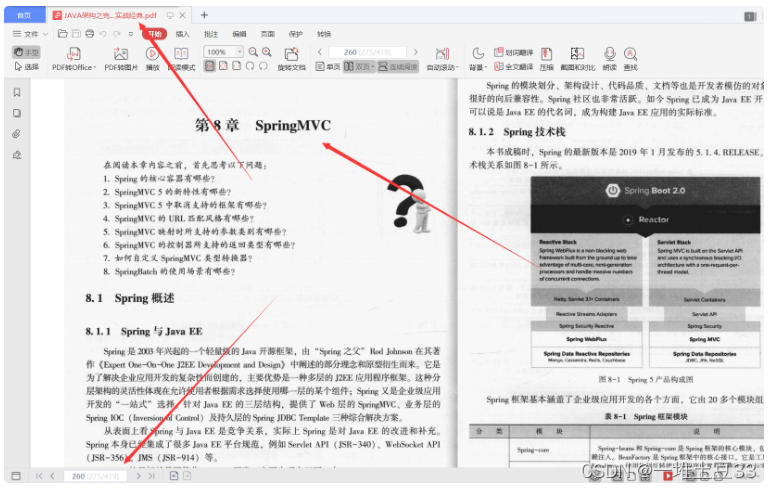
Task: Select the 编辑 ribbon tab
Action: click(x=239, y=34)
